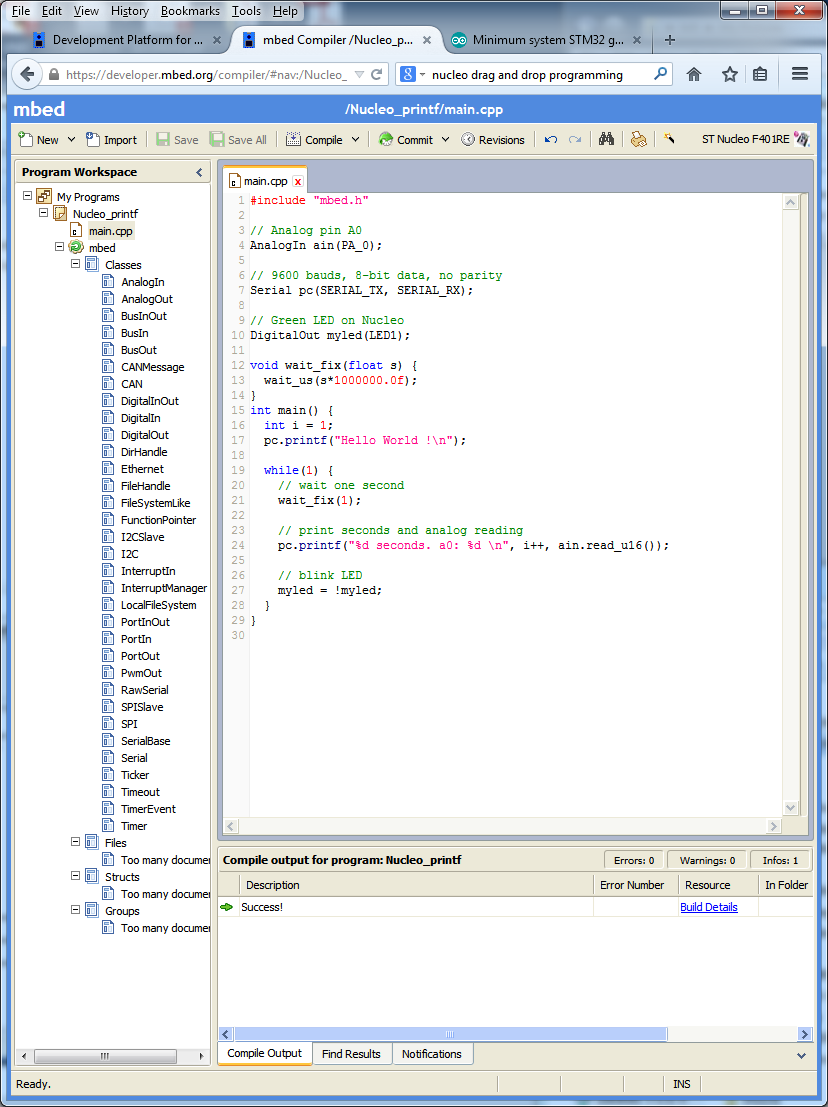Collapse the Classes tree node
828x1107 pixels.
pyautogui.click(x=76, y=265)
